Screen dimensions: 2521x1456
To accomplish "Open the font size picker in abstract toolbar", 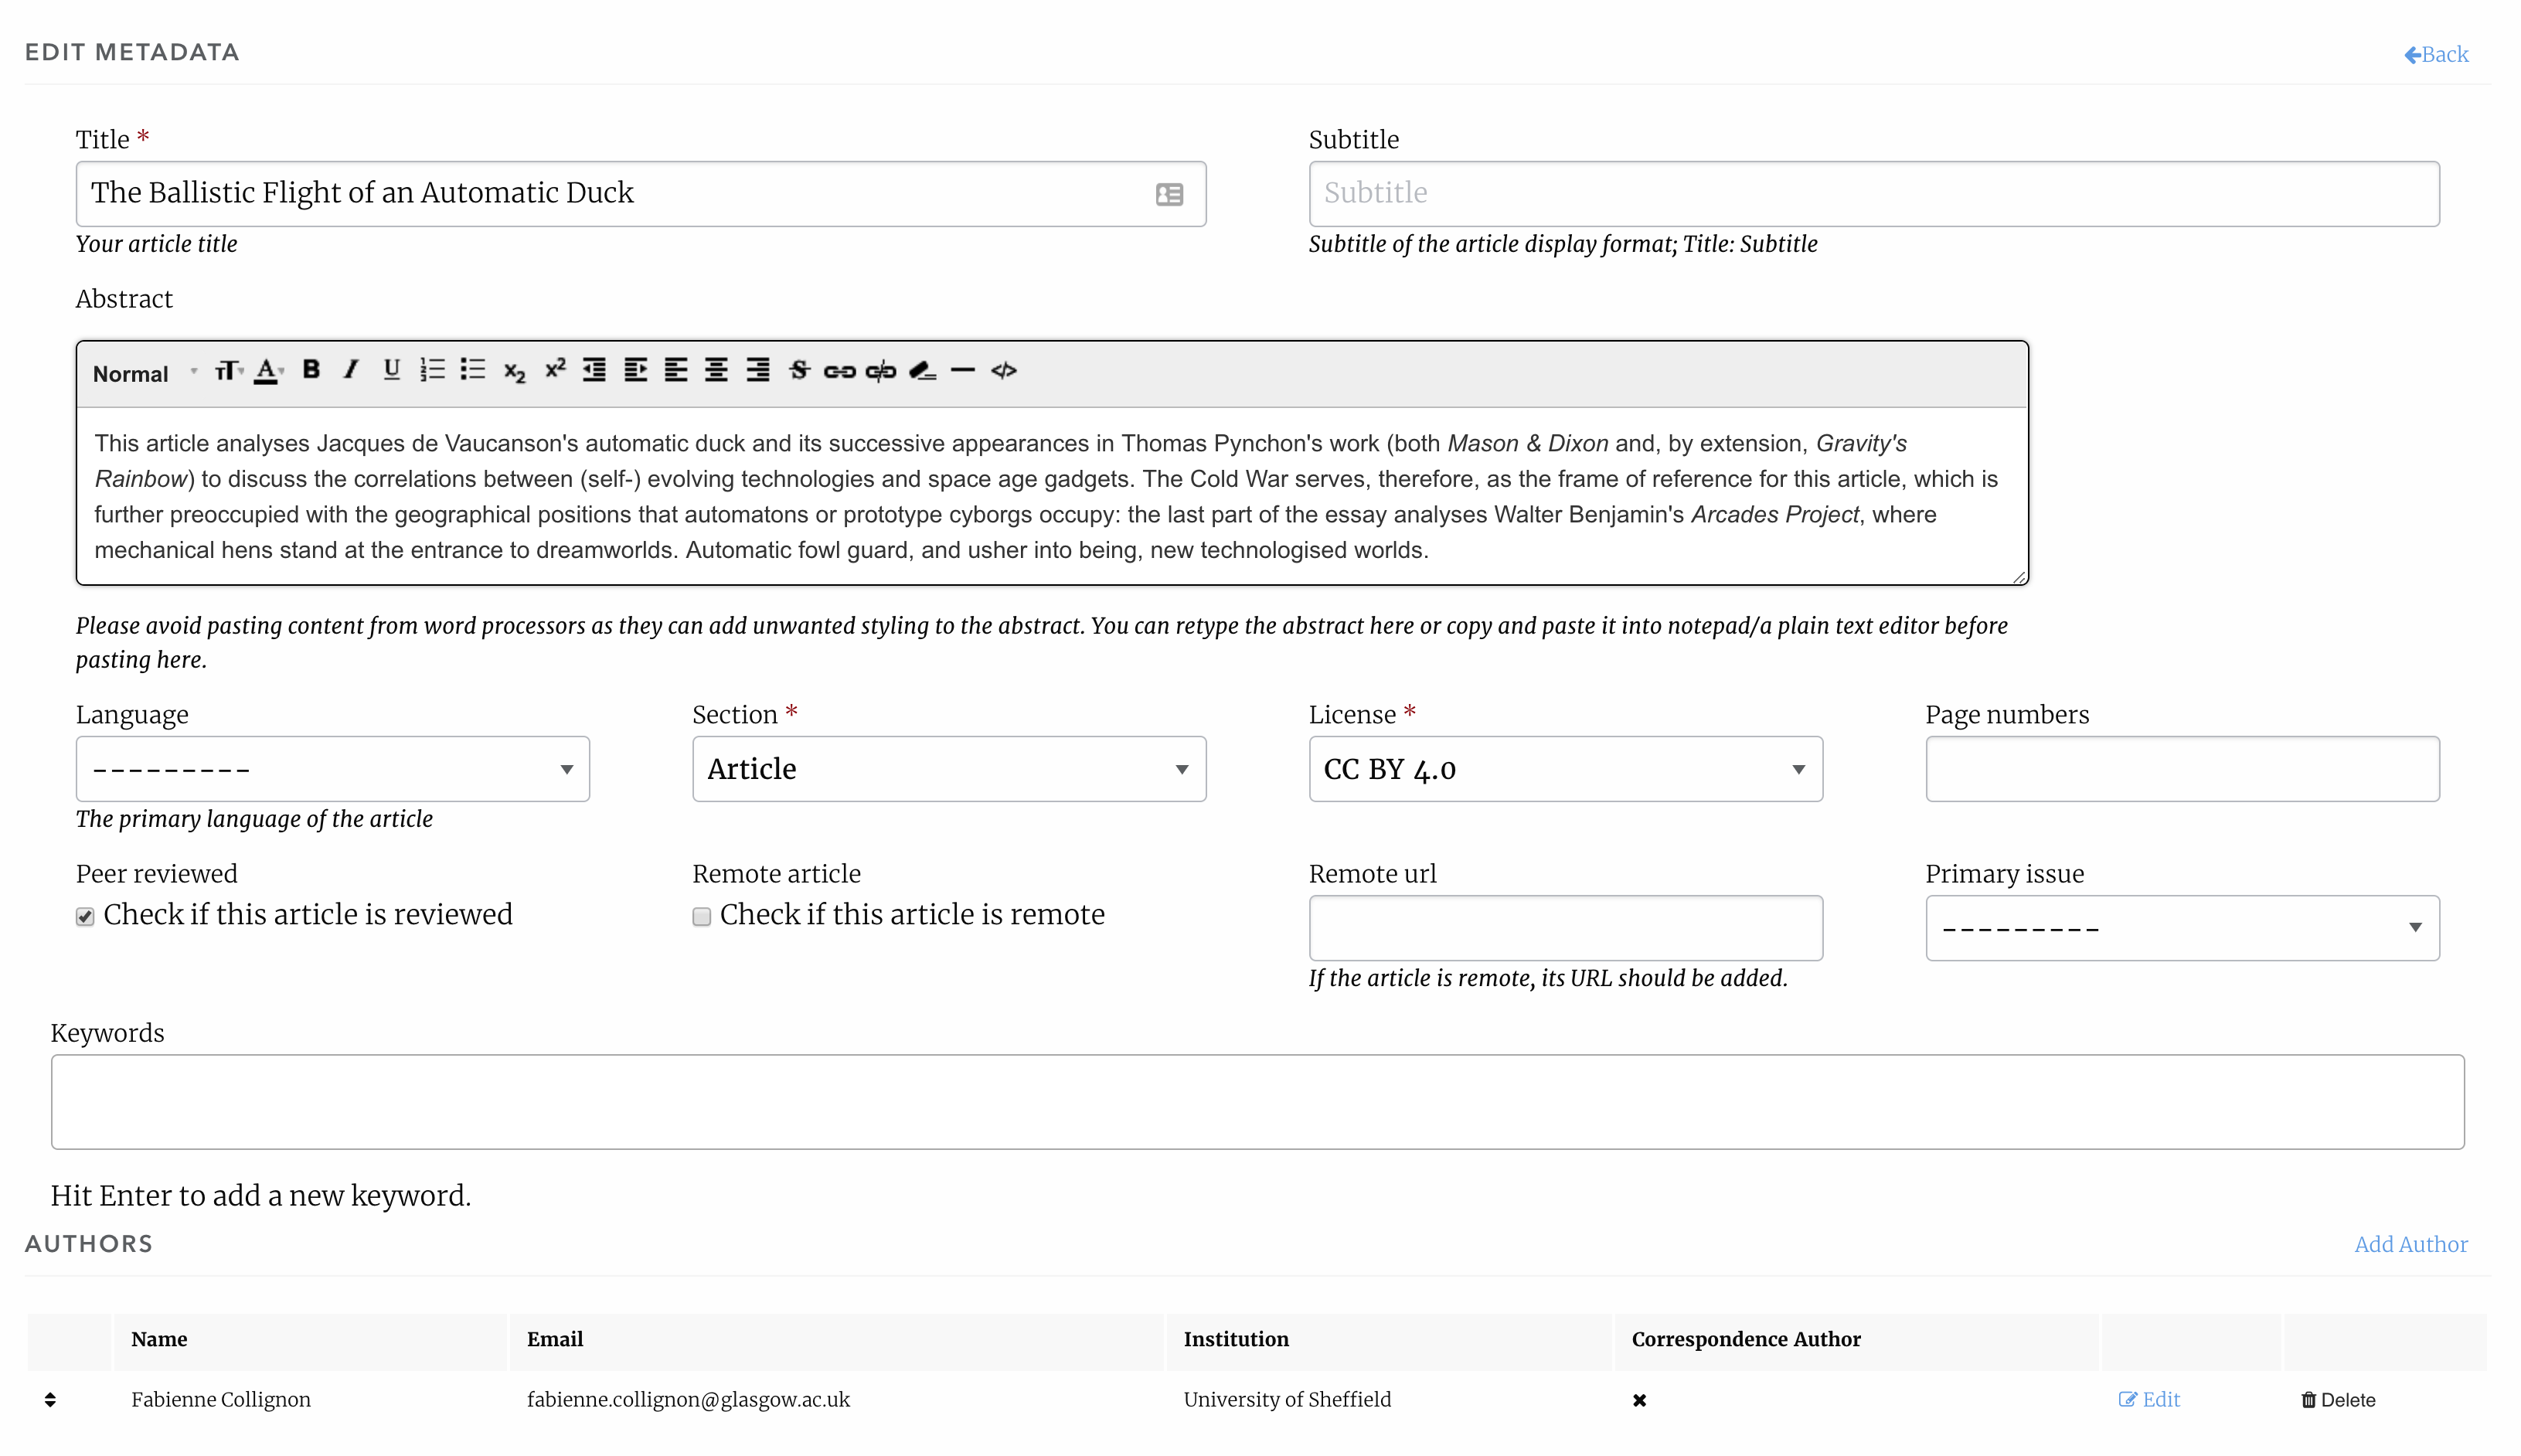I will (x=229, y=371).
